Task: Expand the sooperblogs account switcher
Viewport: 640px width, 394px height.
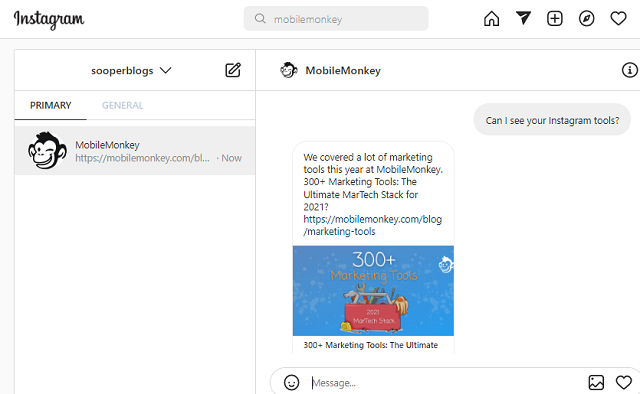Action: (x=131, y=71)
